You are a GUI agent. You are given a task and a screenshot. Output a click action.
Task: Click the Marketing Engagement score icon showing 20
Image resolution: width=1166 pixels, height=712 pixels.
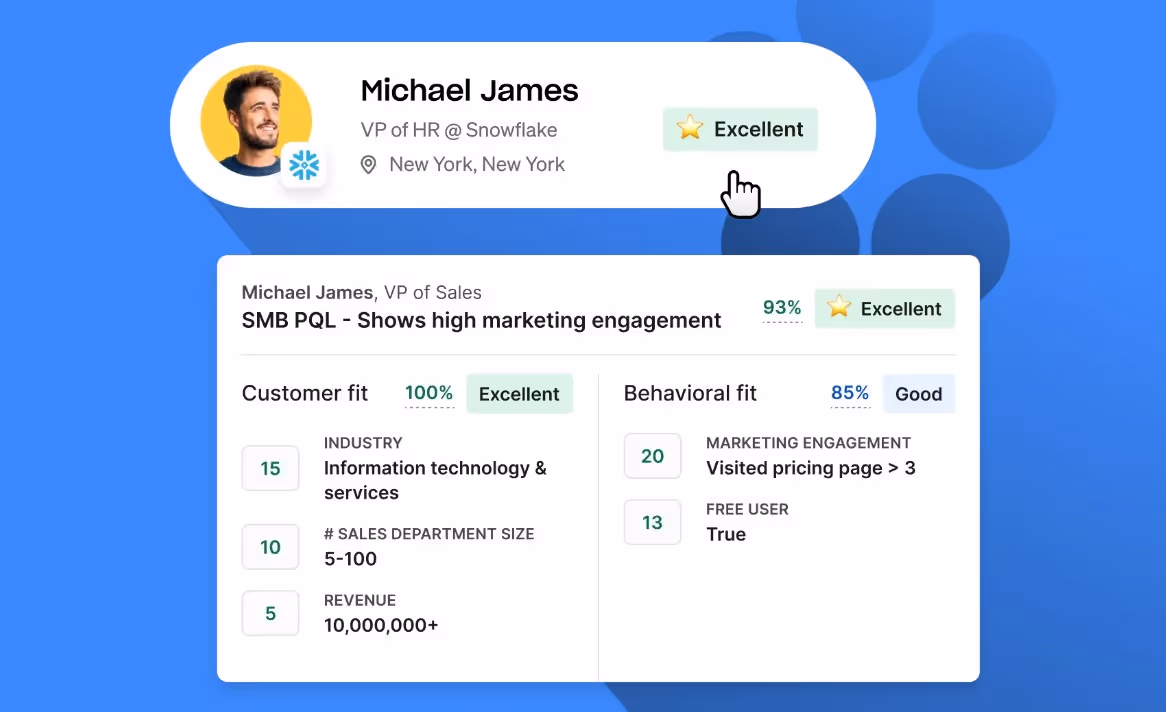coord(652,456)
